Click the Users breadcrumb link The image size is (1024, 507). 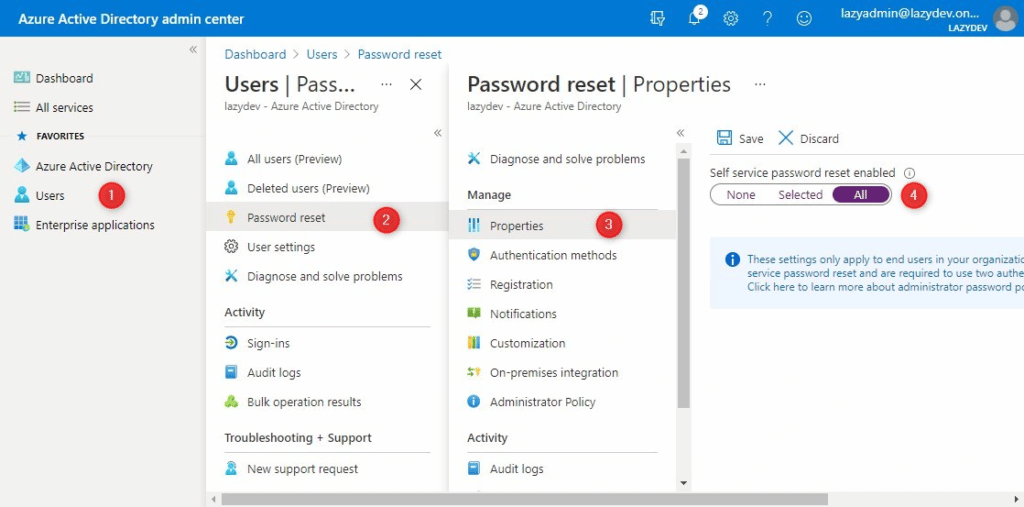pos(322,55)
